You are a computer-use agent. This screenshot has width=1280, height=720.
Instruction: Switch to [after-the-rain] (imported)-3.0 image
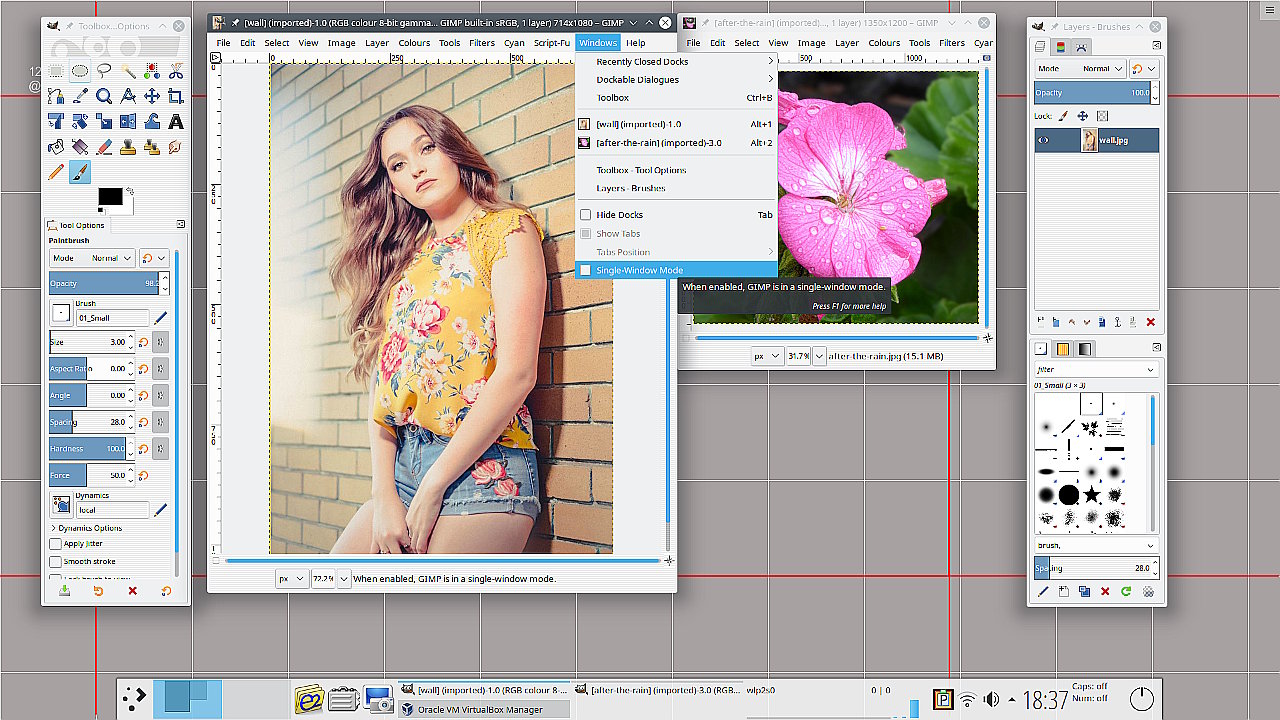coord(677,143)
